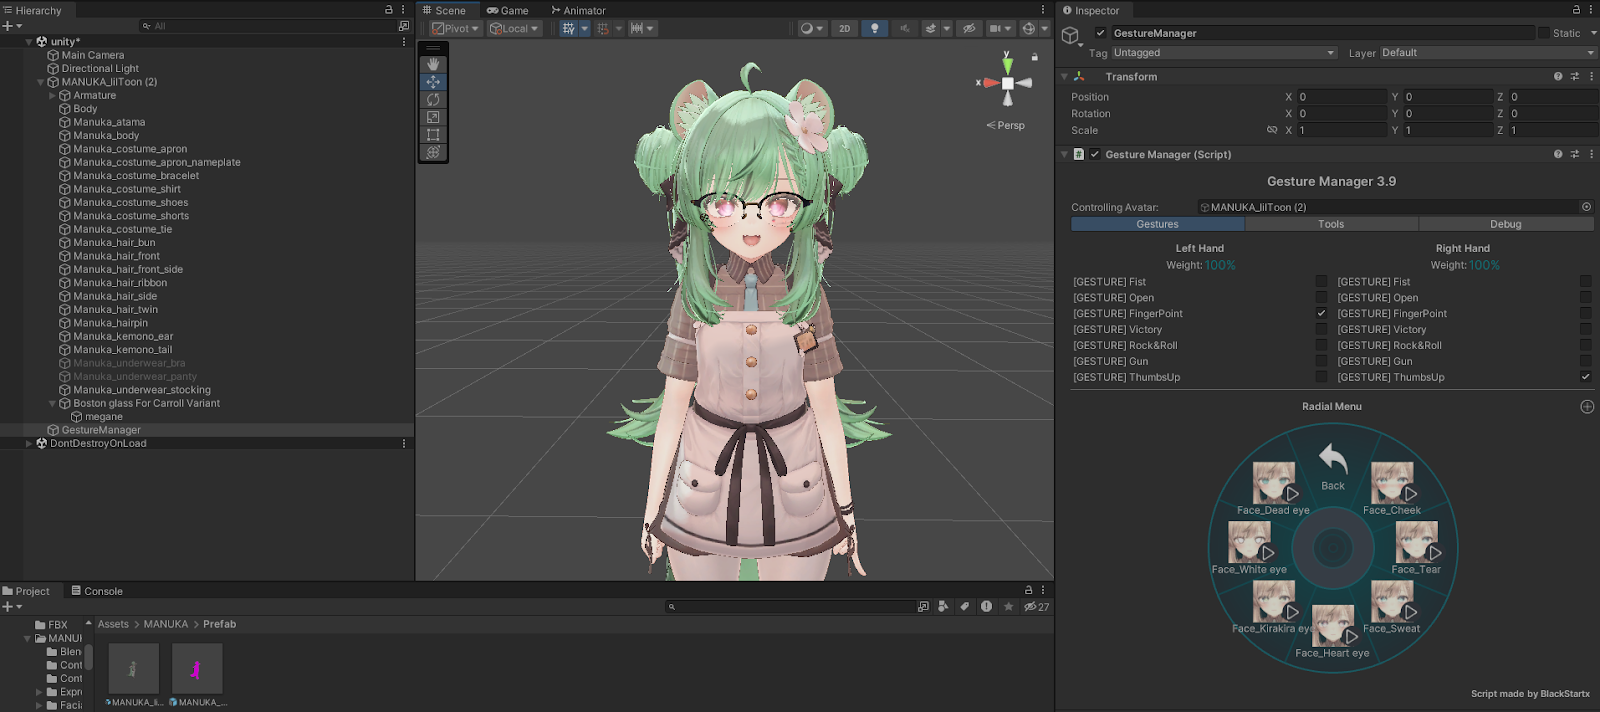Click the scene view lock rotation icon
The height and width of the screenshot is (712, 1600).
pos(1035,57)
